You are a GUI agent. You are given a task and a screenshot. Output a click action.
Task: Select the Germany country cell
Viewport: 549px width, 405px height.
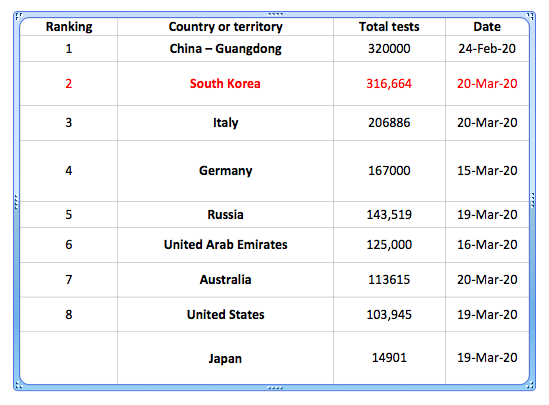coord(225,171)
